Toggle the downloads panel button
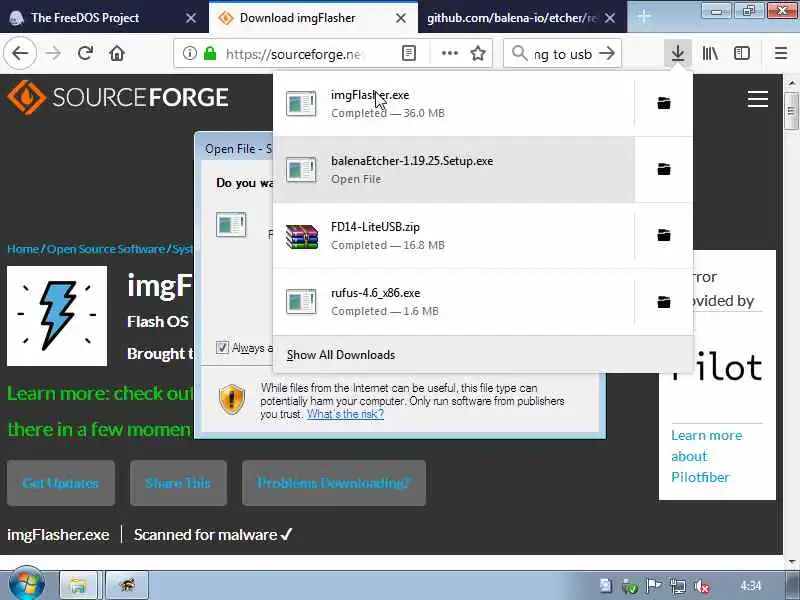This screenshot has width=800, height=600. 678,53
